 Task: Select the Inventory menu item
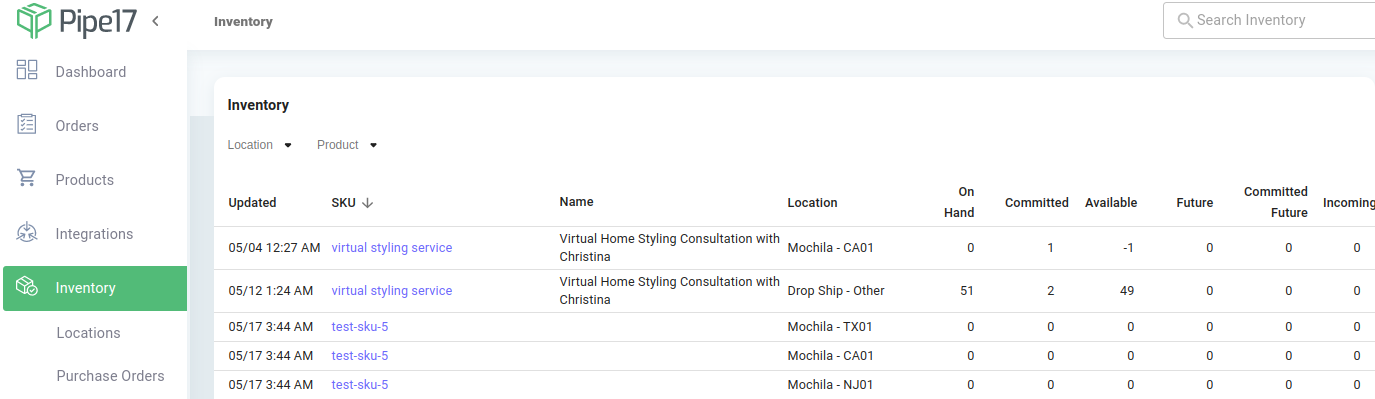tap(94, 288)
